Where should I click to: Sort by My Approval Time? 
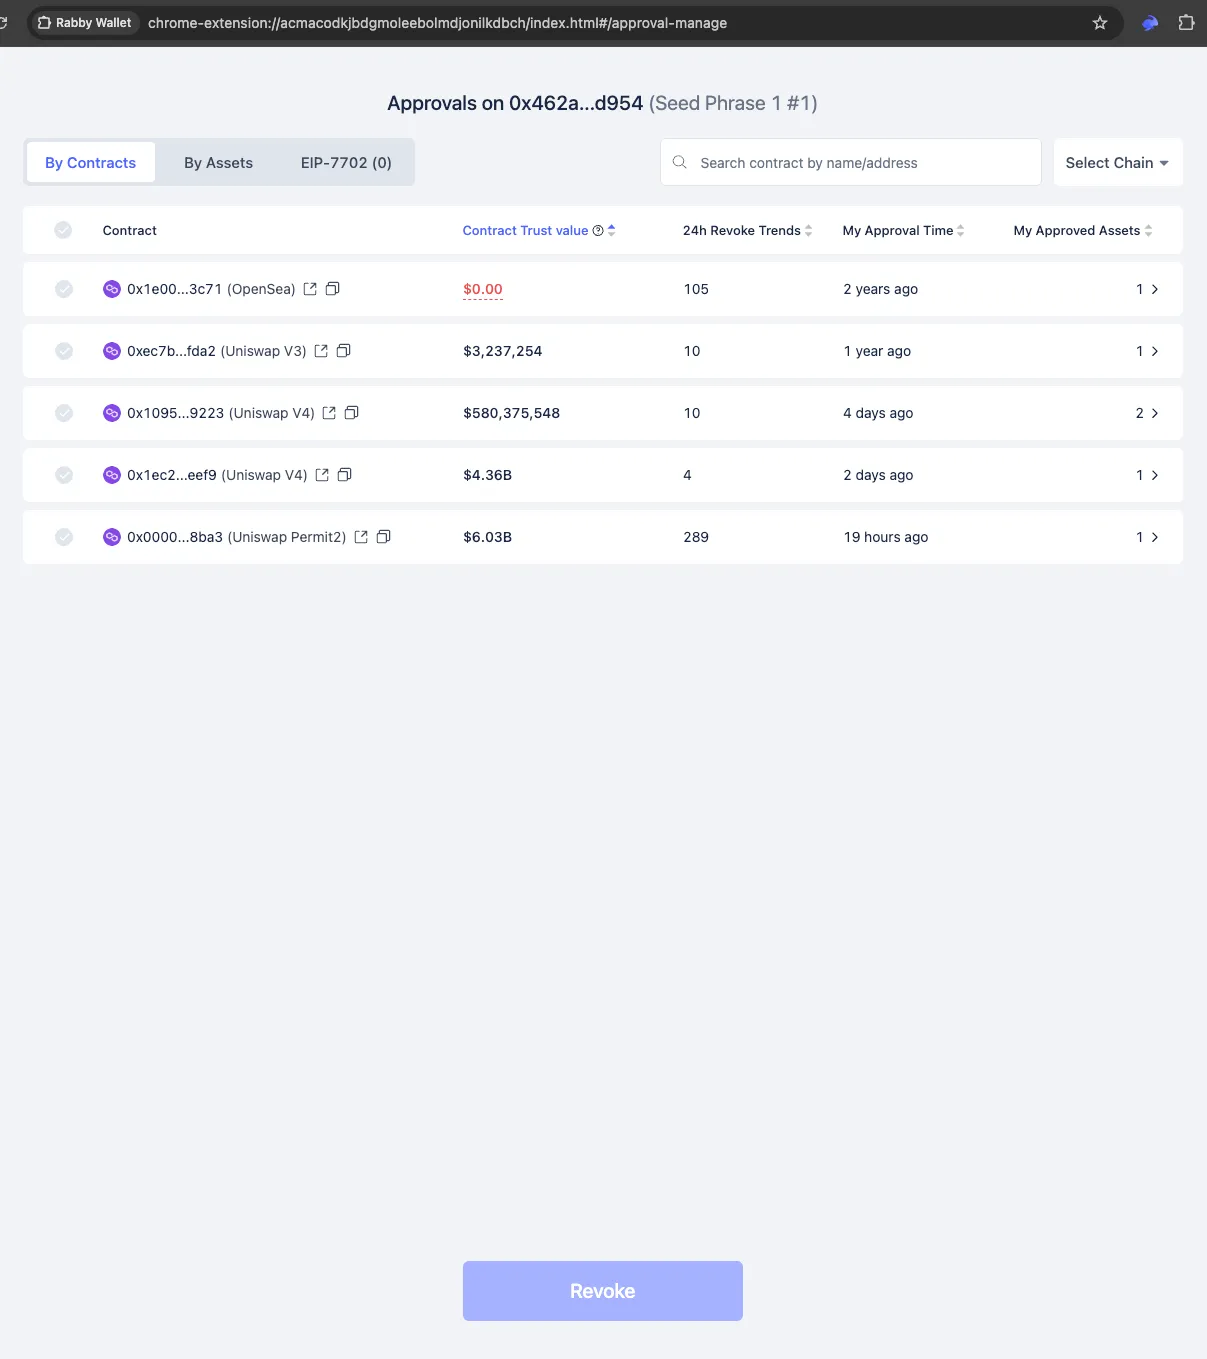point(959,230)
